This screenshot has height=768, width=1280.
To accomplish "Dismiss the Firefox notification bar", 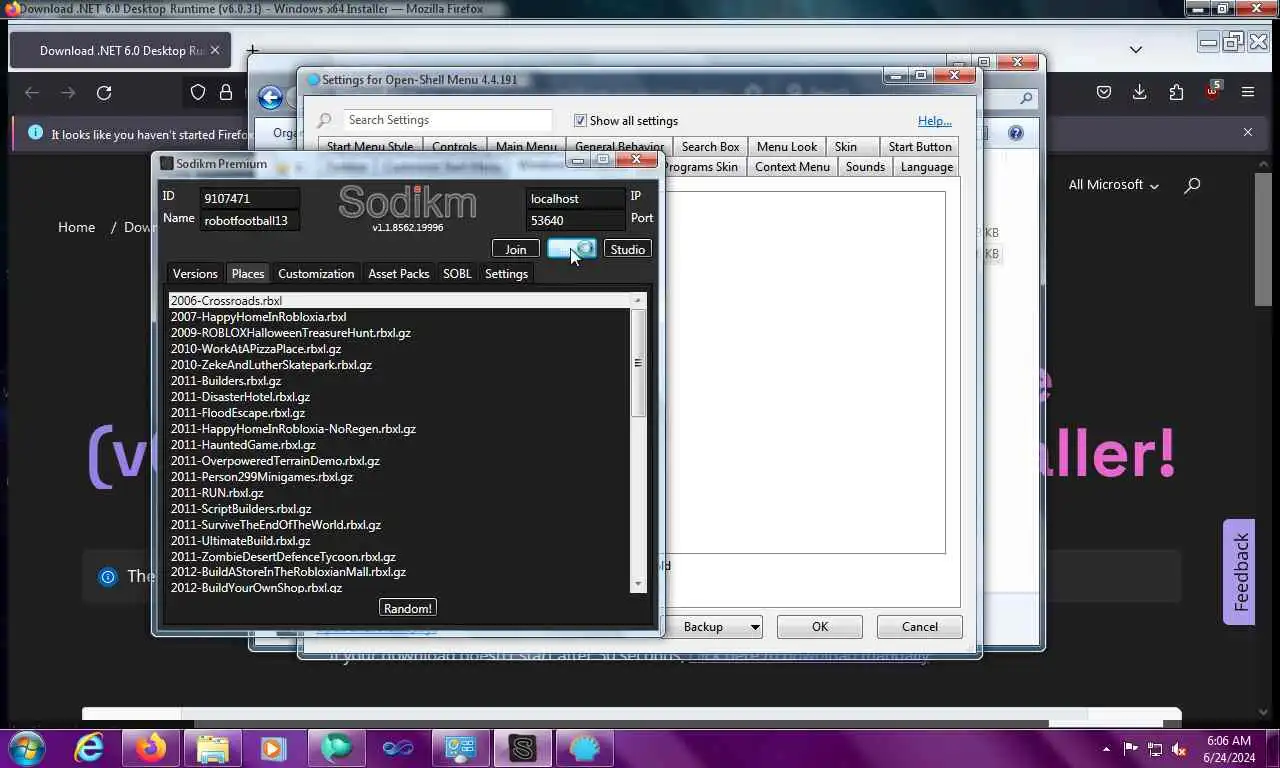I will click(x=1248, y=132).
